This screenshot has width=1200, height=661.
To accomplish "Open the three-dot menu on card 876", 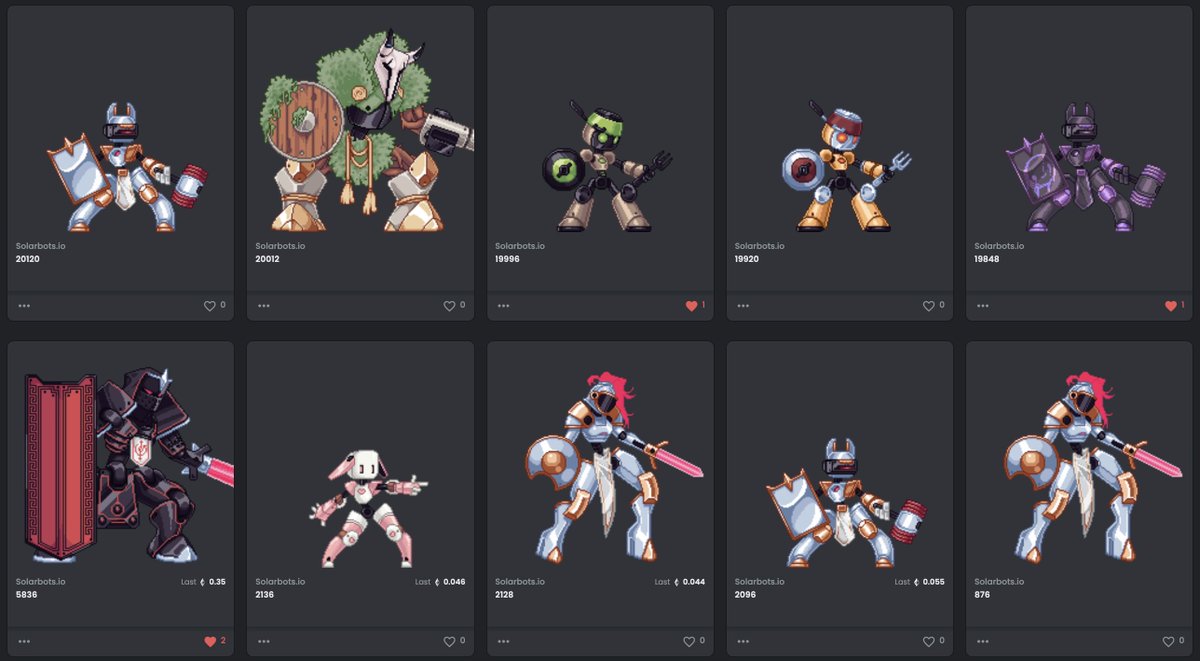I will [x=984, y=642].
